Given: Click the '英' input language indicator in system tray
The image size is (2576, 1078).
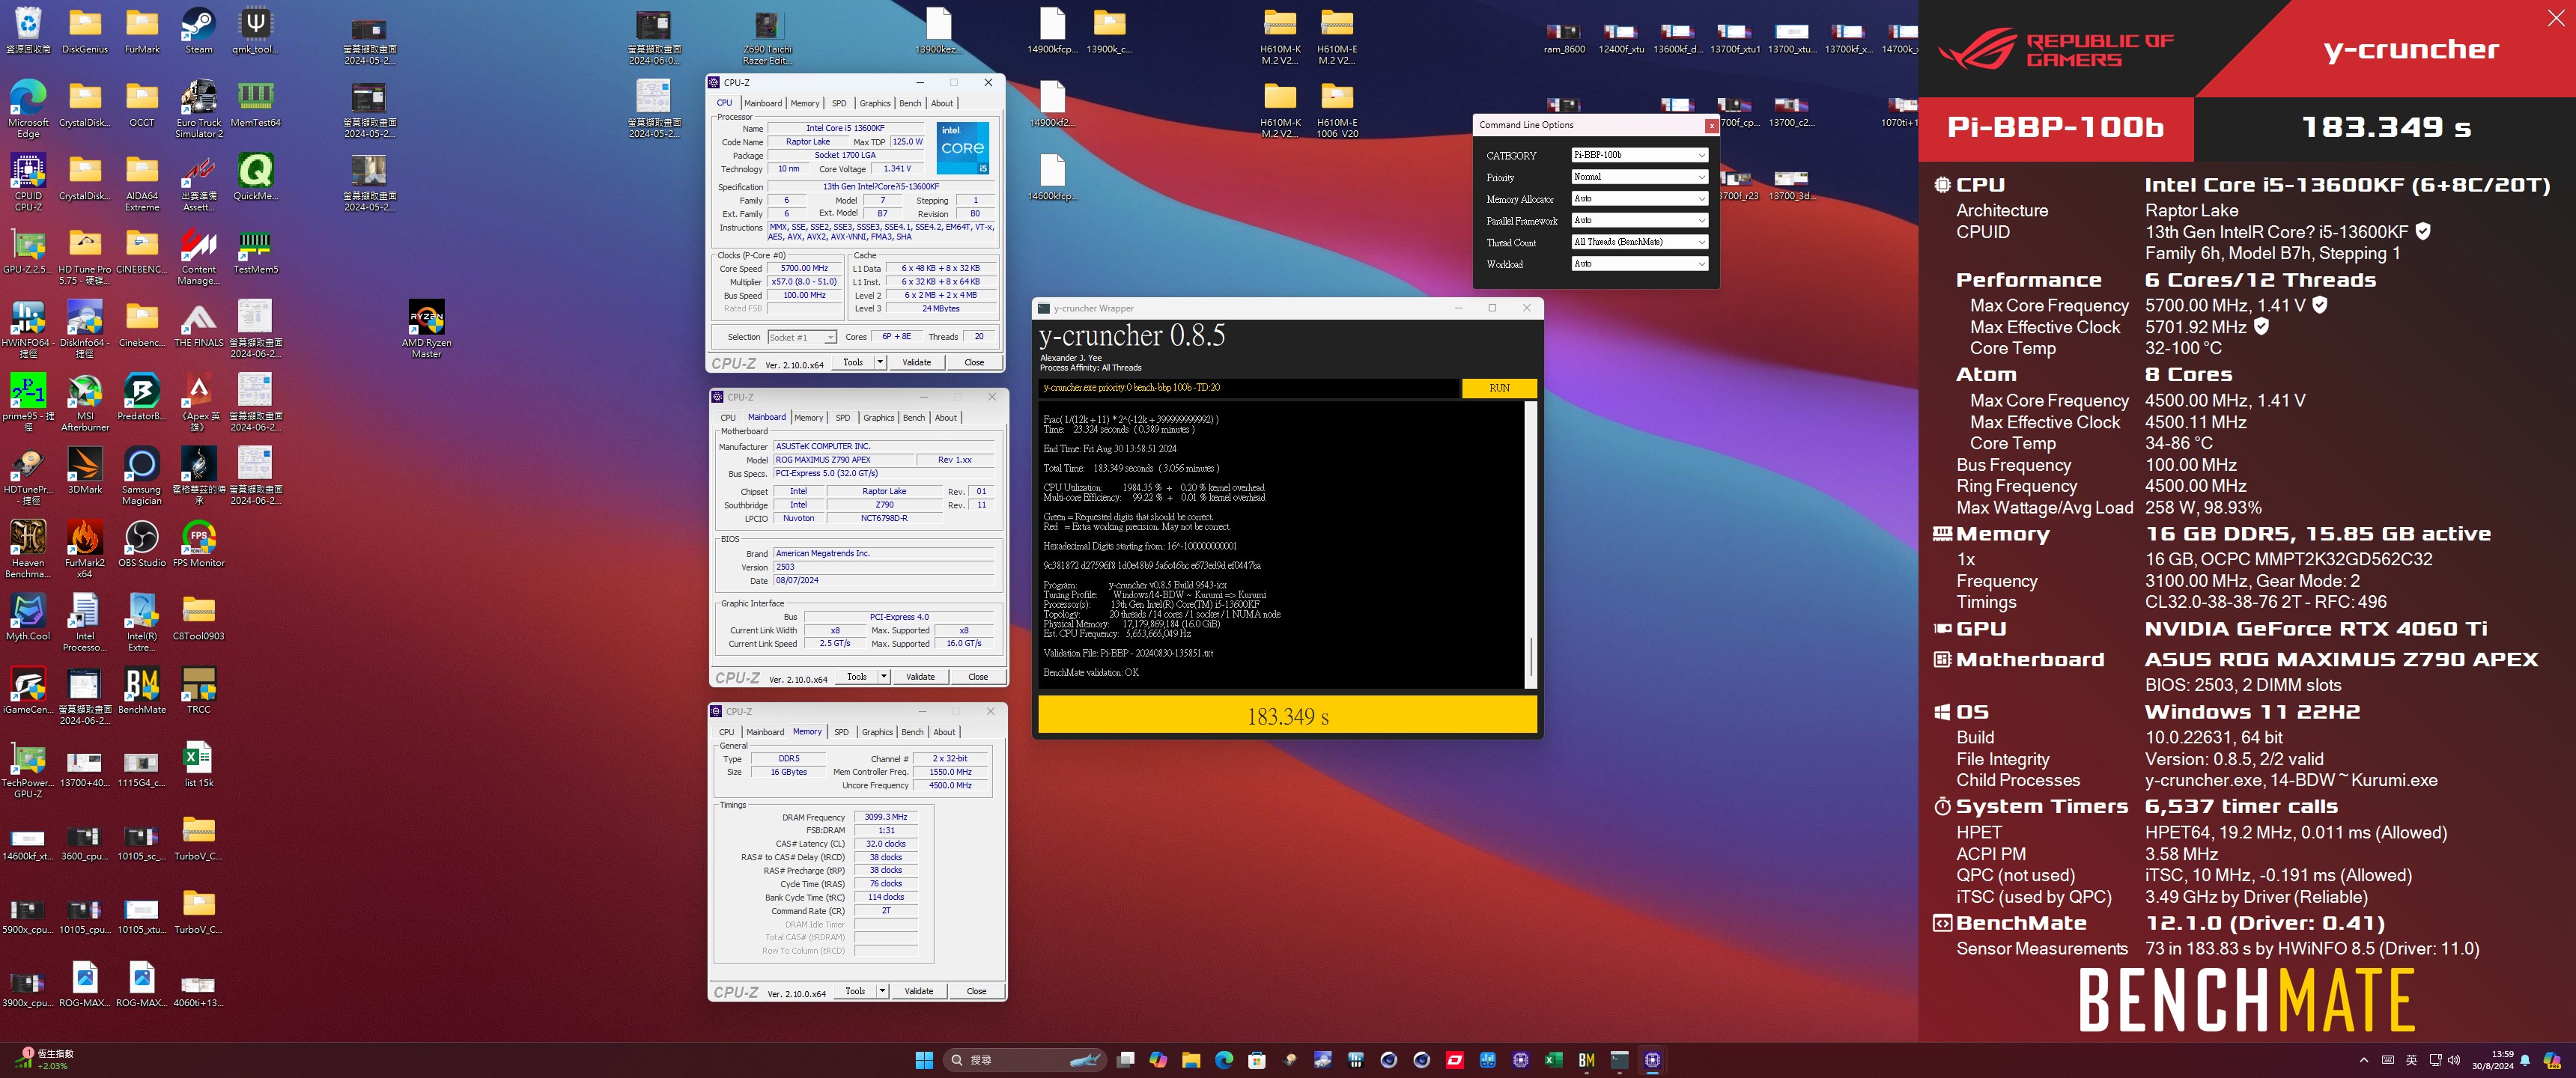Looking at the screenshot, I should 2411,1060.
